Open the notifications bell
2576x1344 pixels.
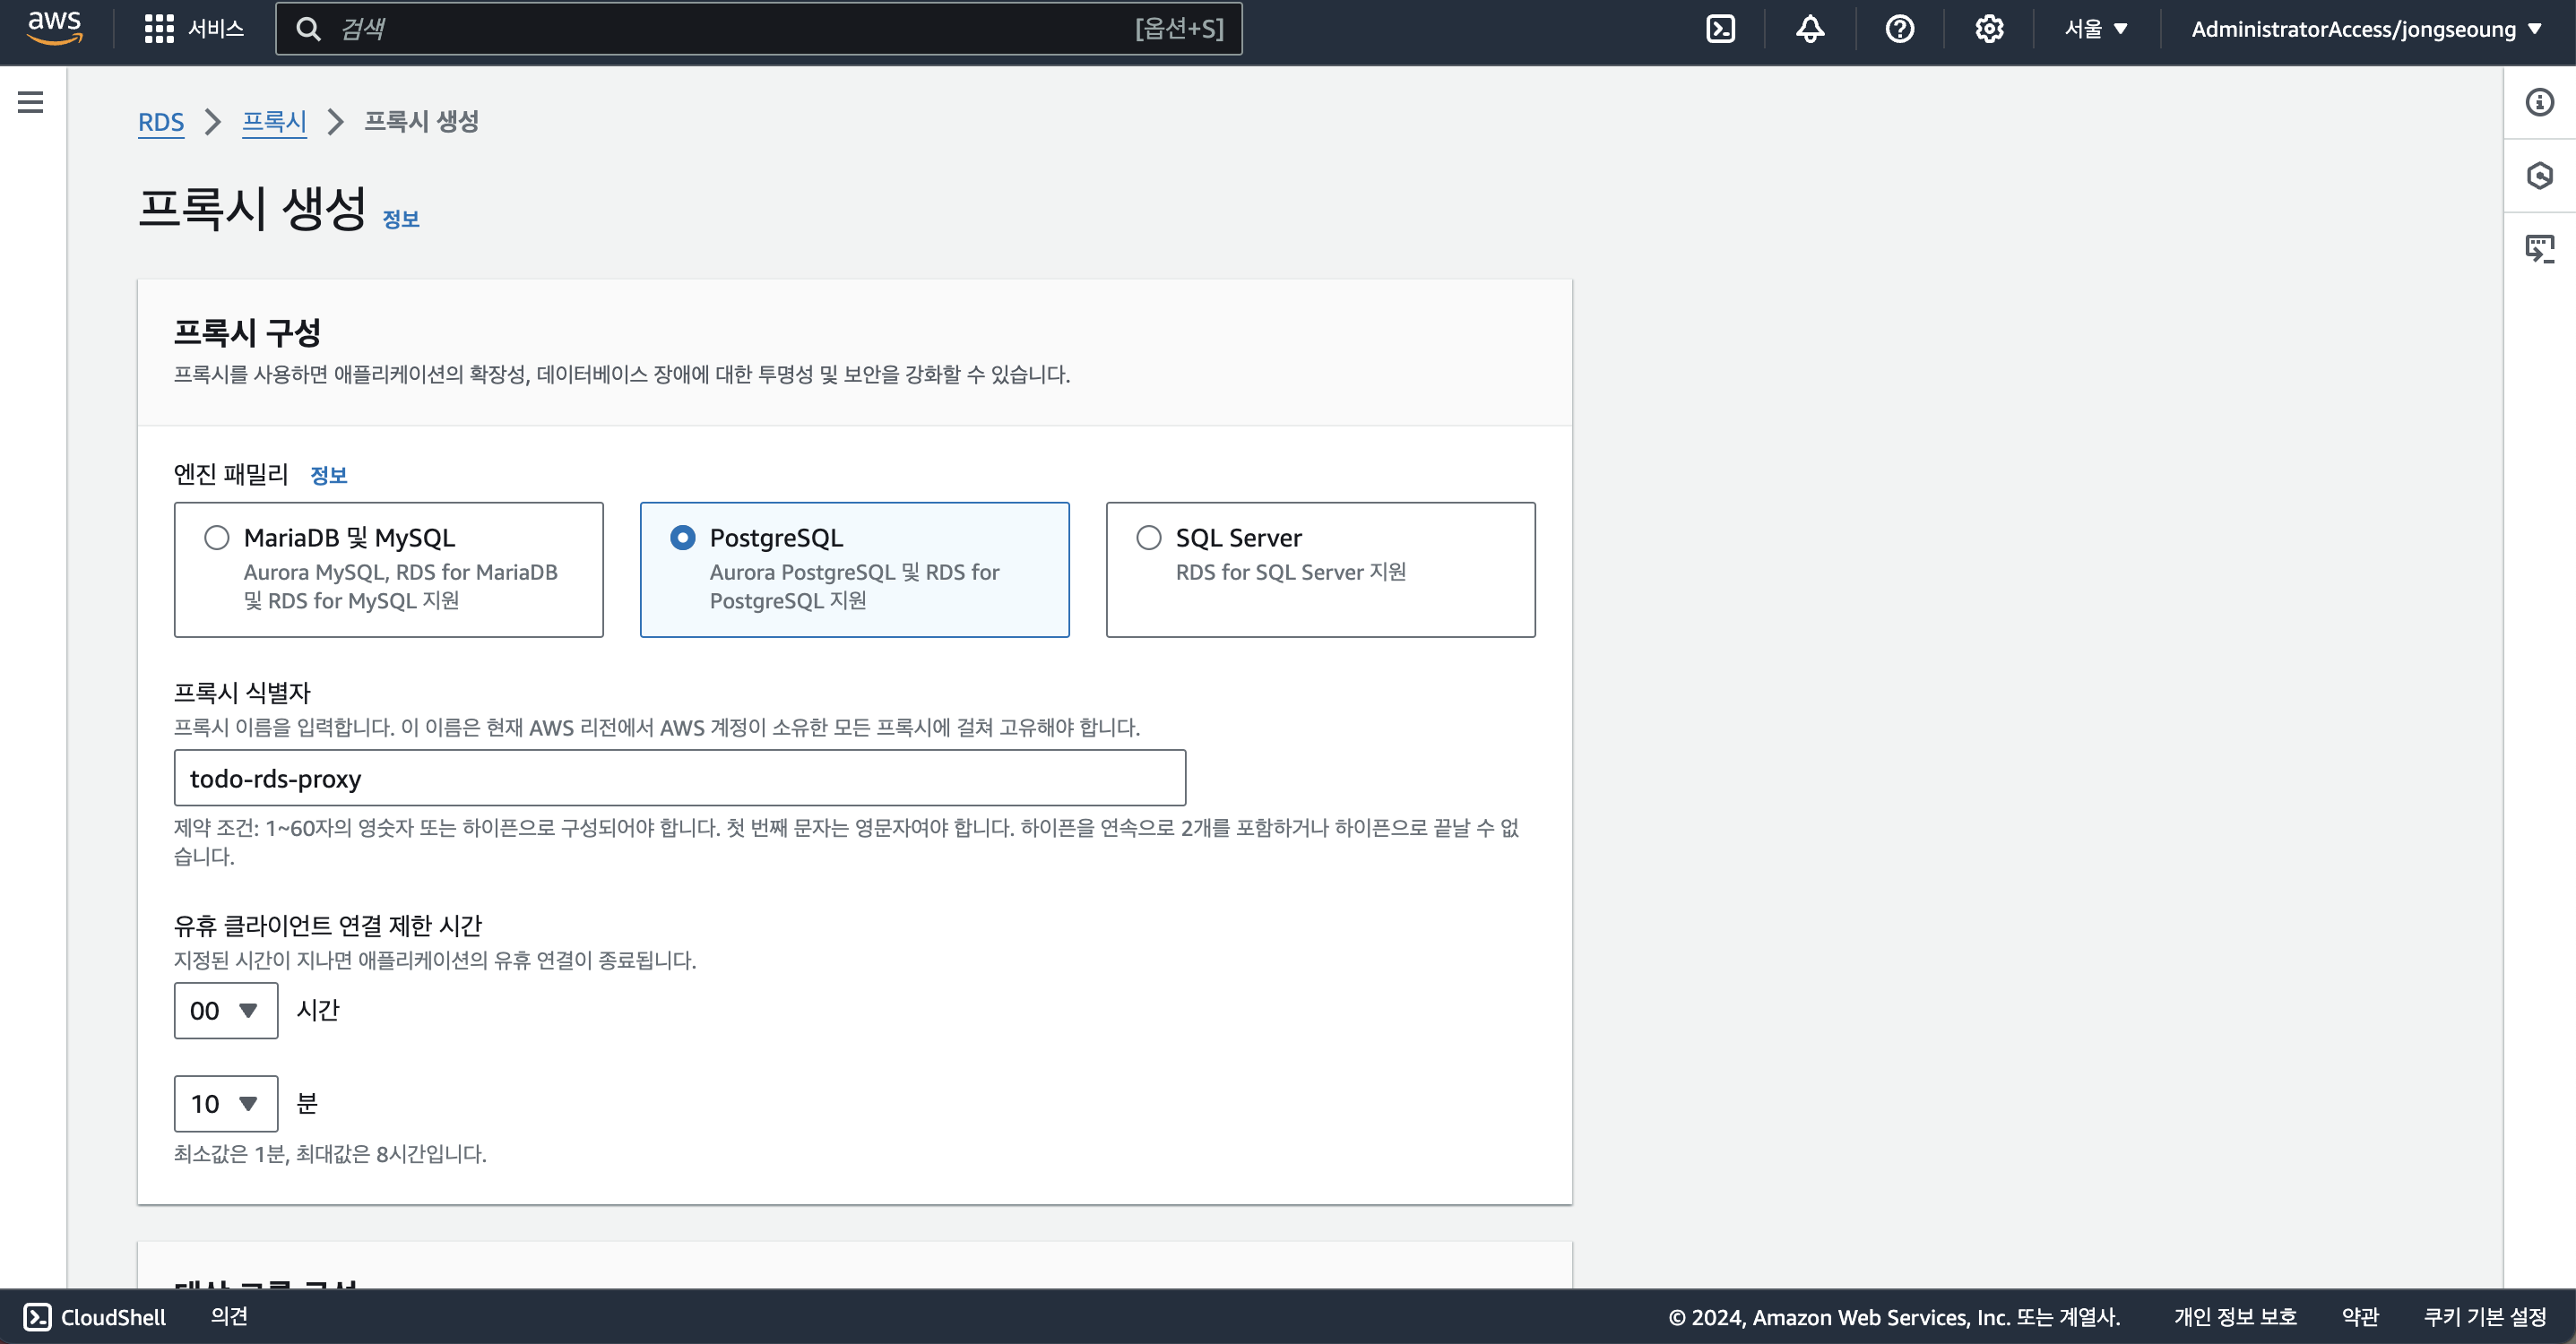(x=1810, y=29)
